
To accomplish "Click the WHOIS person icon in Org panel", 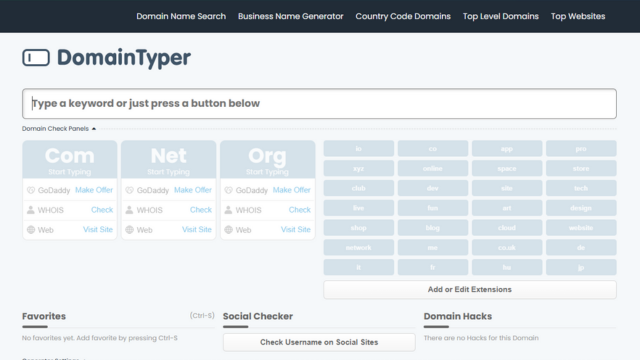I will tap(228, 210).
